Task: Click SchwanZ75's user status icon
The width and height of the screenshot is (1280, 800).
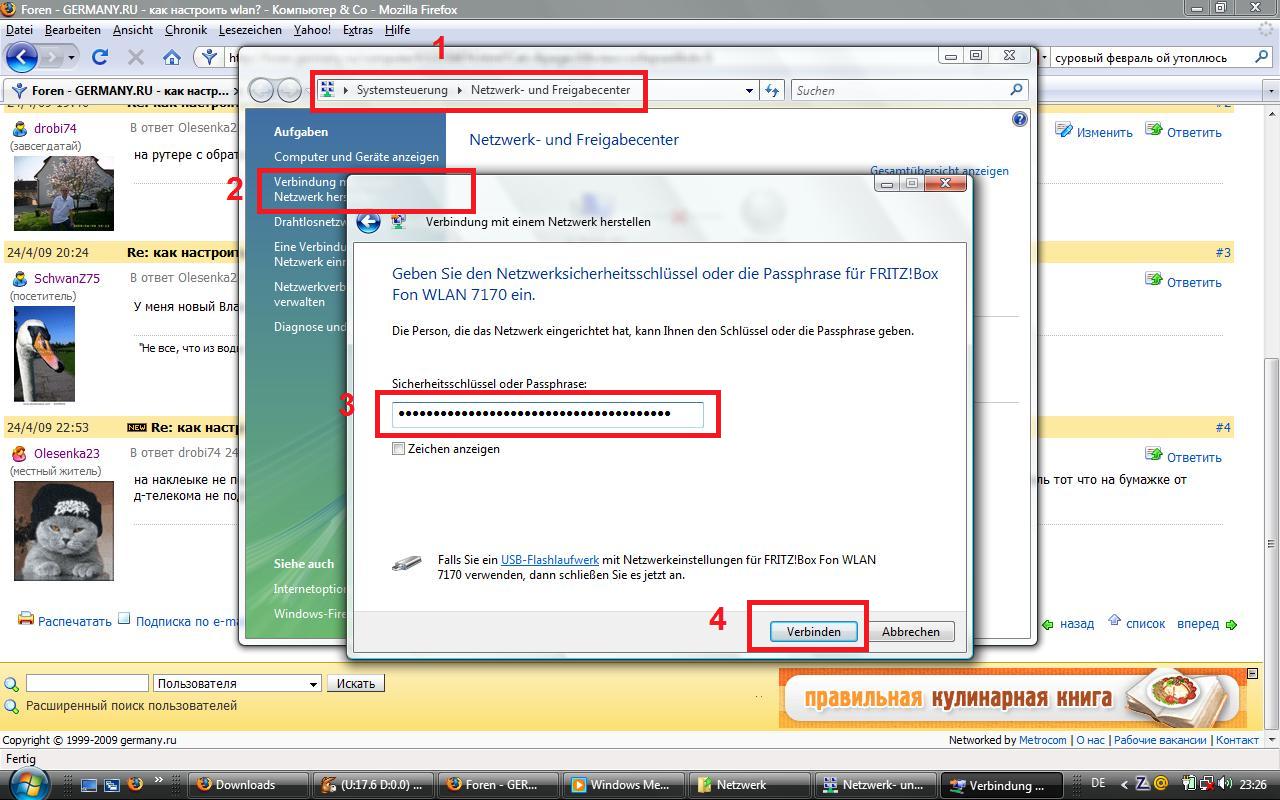Action: point(20,278)
